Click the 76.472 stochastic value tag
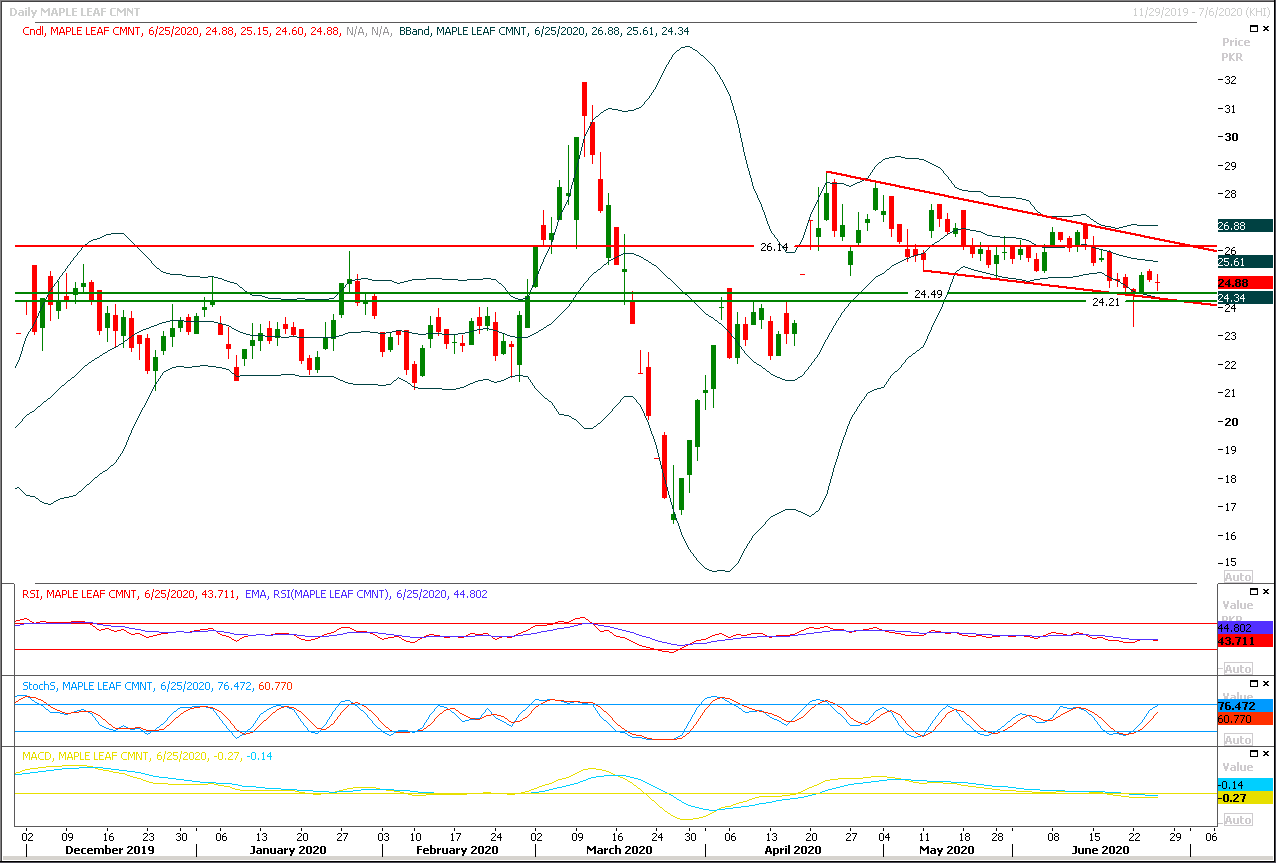The width and height of the screenshot is (1276, 863). pyautogui.click(x=1244, y=705)
